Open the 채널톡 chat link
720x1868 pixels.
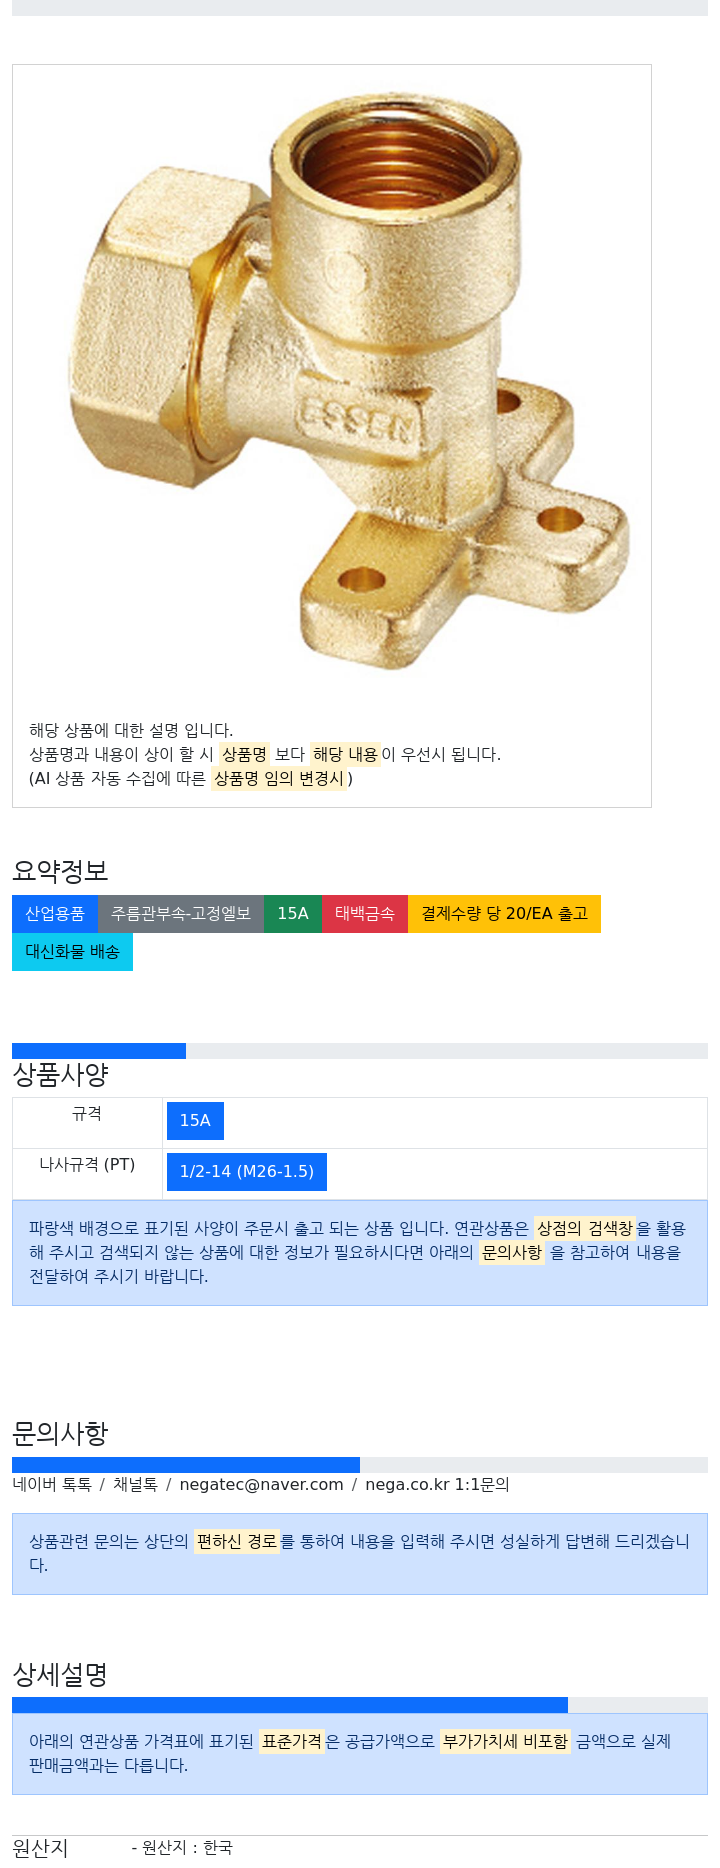coord(135,1484)
